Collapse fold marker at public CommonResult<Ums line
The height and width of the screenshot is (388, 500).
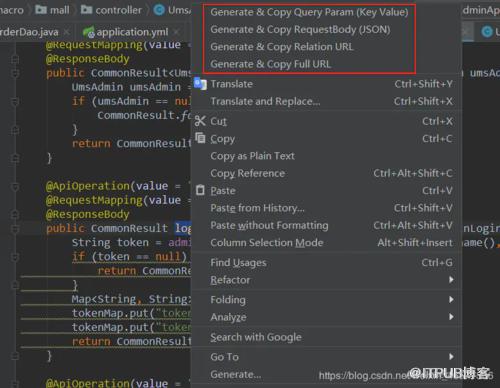click(15, 73)
